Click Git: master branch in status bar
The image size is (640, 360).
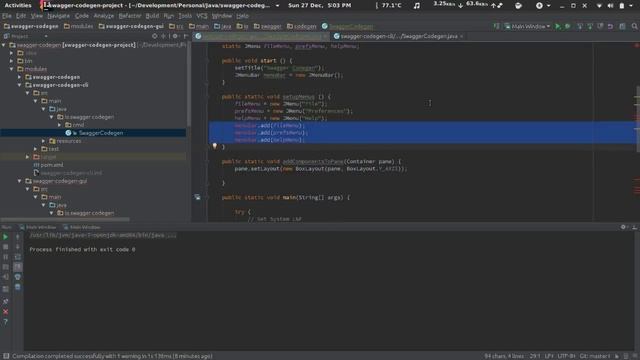tap(594, 356)
